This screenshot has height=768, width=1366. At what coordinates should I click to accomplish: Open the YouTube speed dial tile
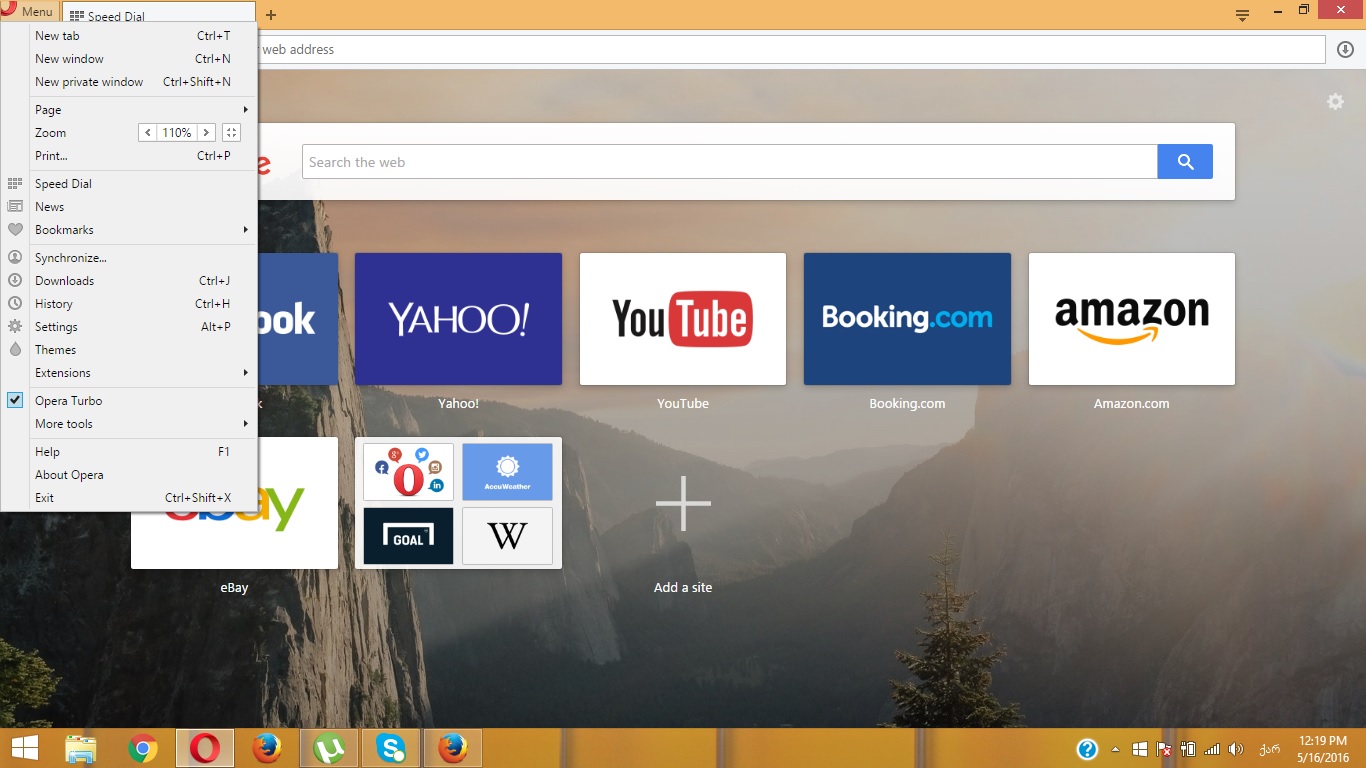click(683, 319)
